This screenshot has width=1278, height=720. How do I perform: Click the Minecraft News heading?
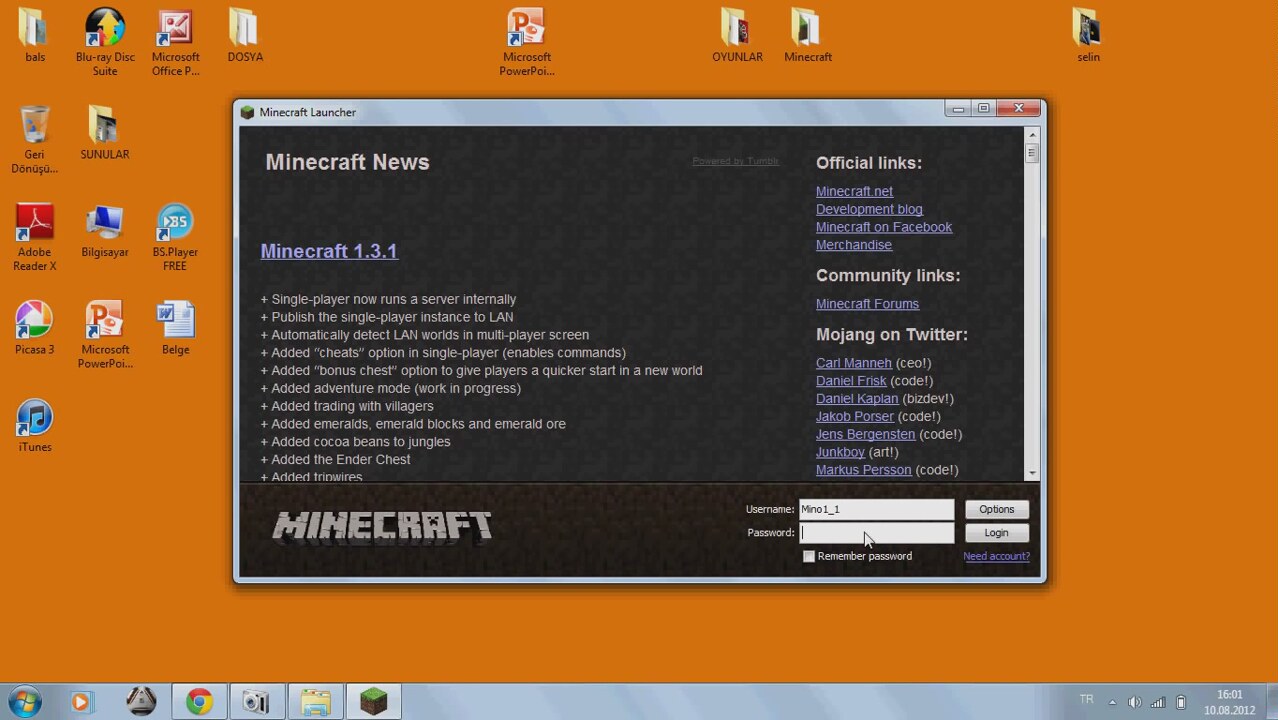[347, 162]
